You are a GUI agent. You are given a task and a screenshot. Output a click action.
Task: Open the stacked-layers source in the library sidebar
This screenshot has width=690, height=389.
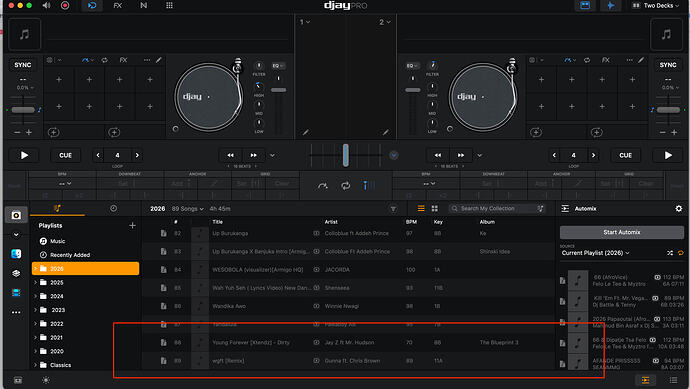[16, 273]
